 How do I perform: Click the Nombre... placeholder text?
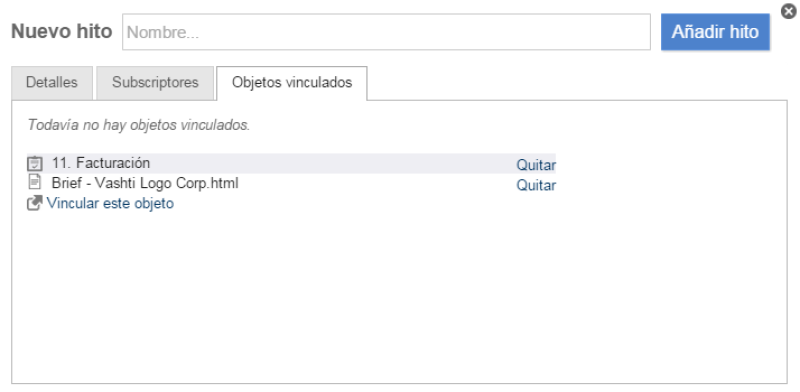tap(163, 33)
